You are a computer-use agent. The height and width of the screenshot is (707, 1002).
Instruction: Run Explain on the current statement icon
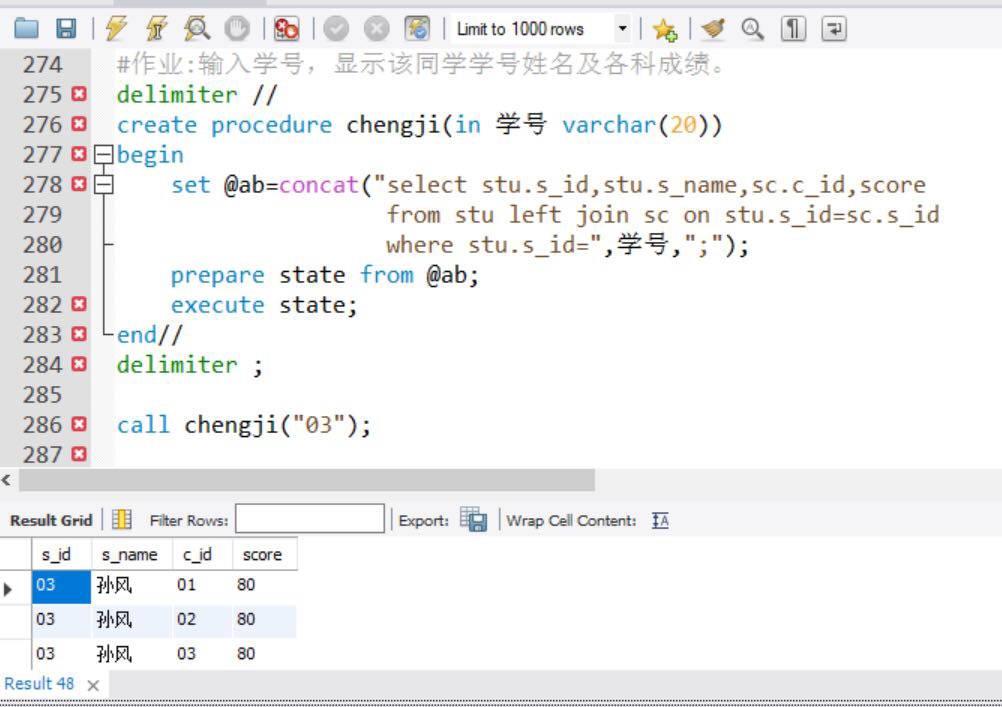197,29
